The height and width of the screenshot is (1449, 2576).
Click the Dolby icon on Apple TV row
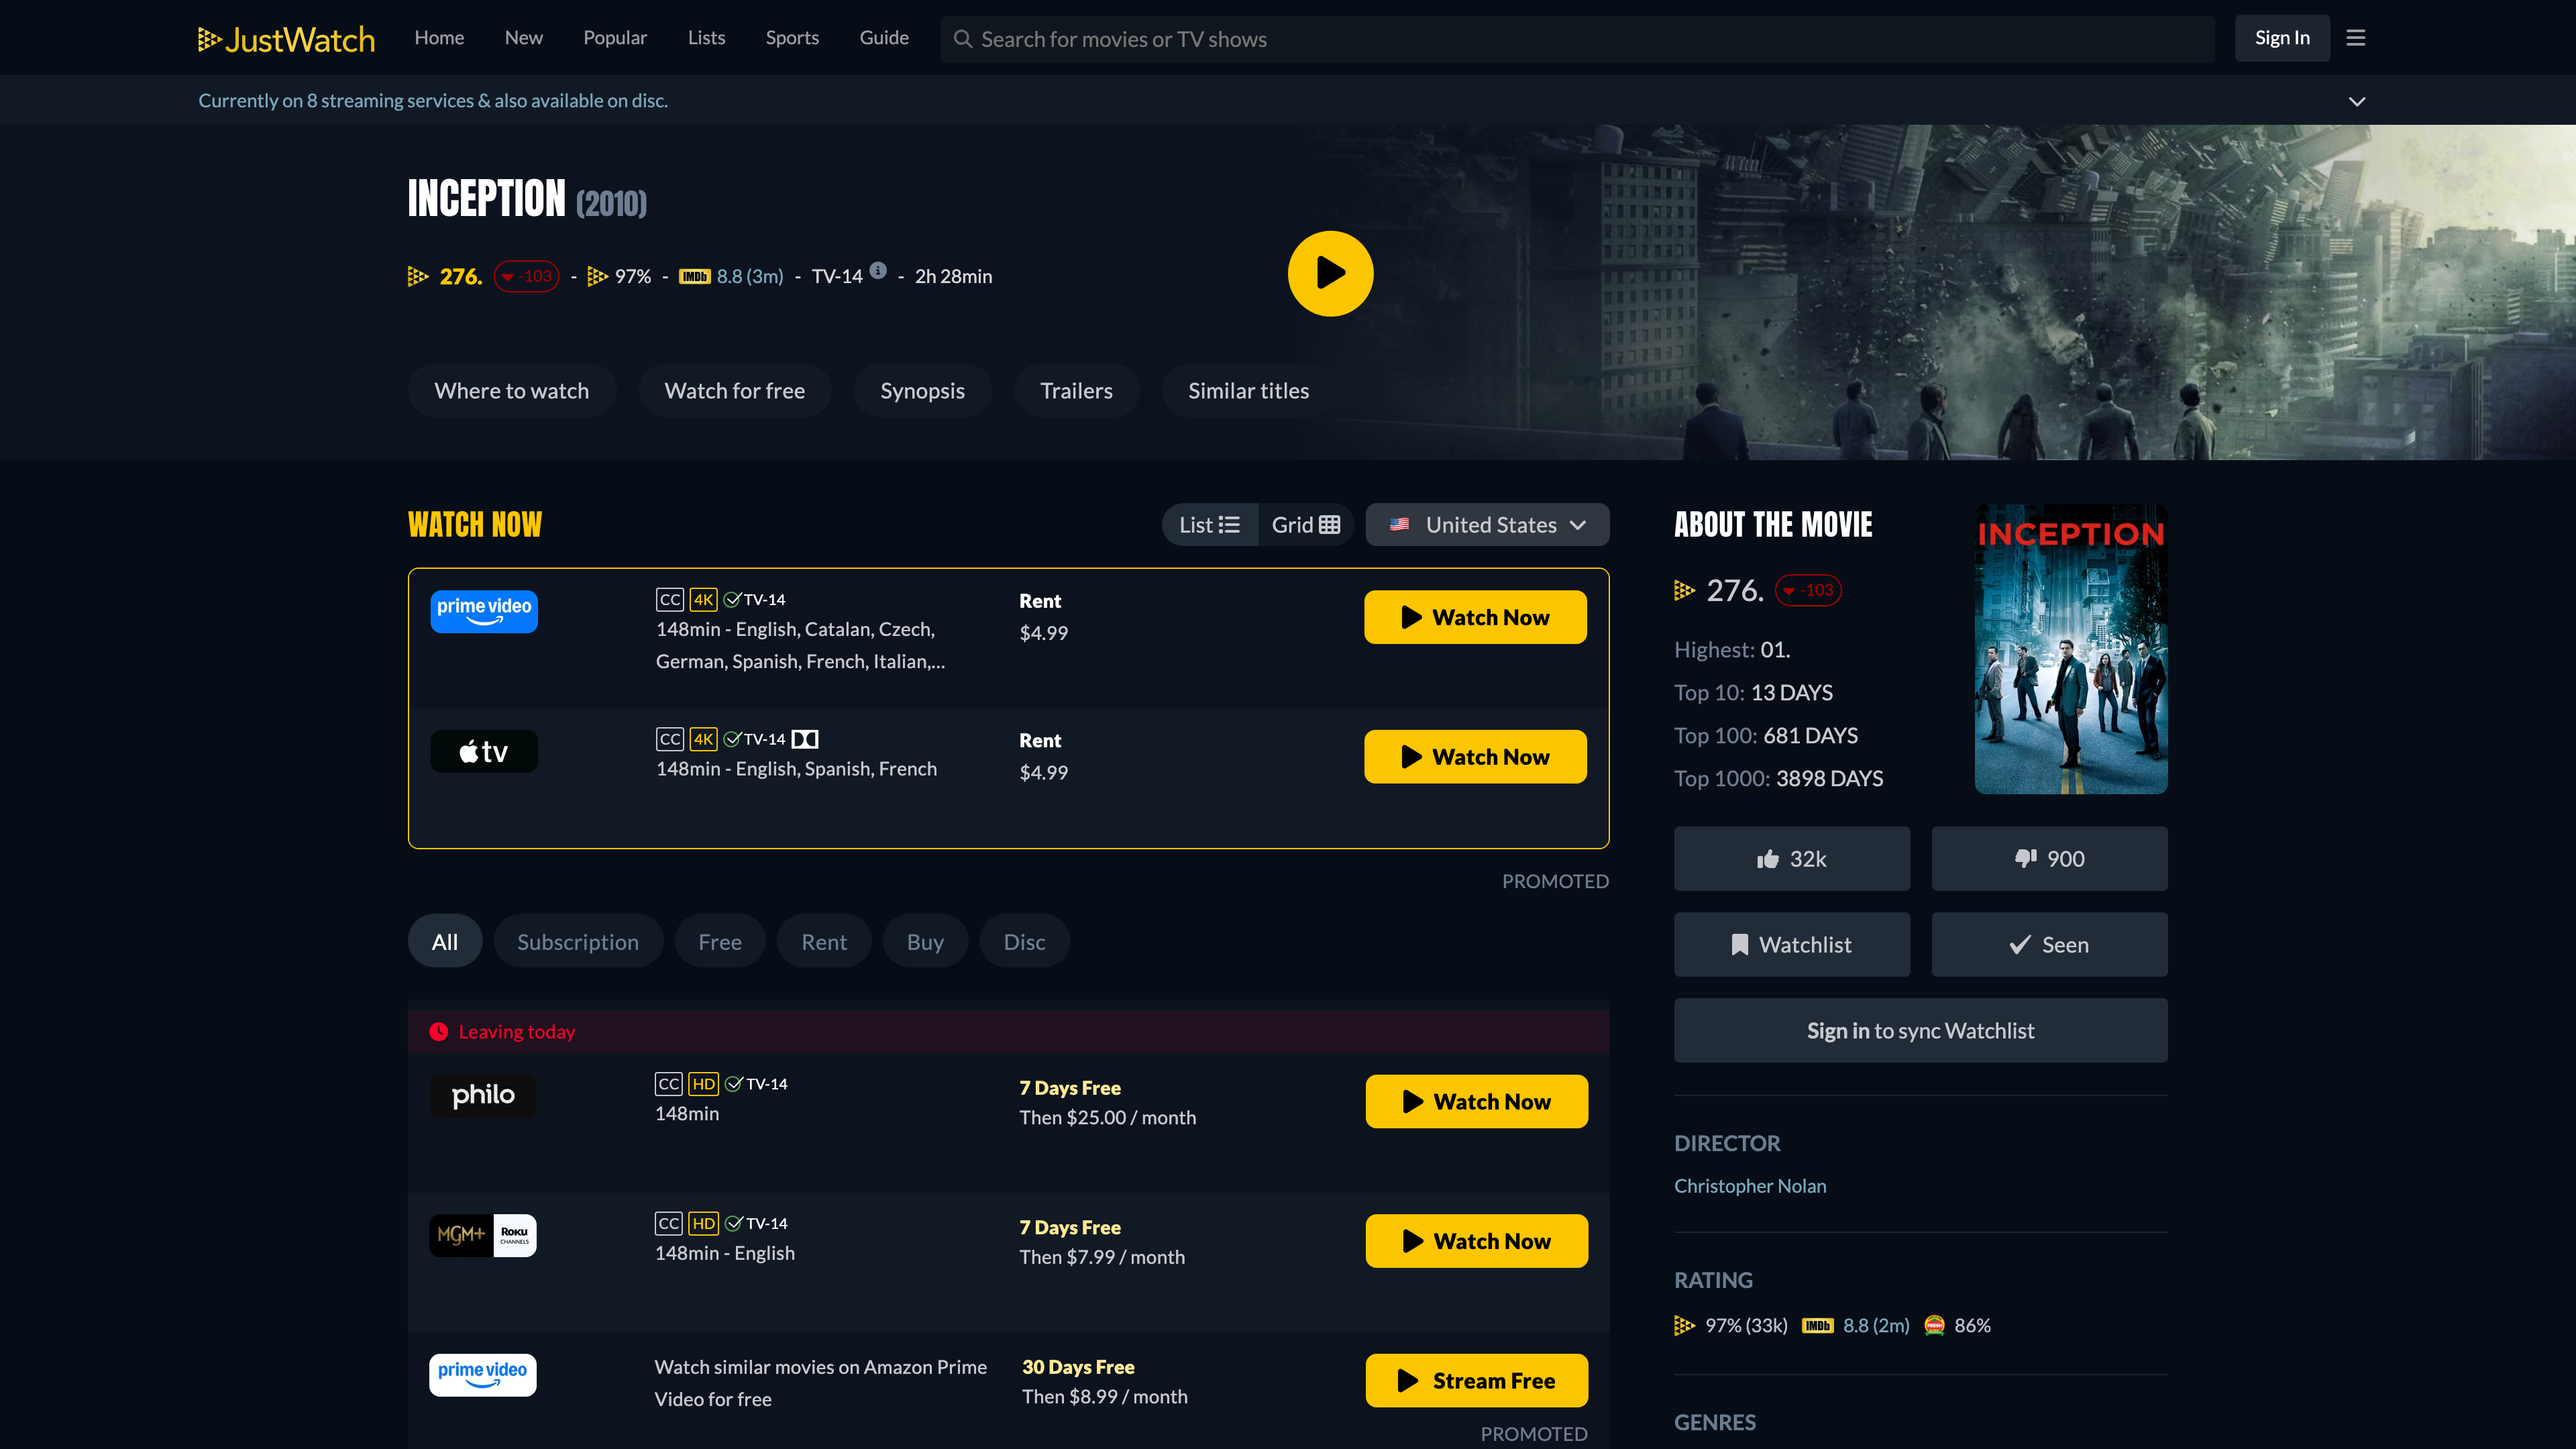[805, 739]
